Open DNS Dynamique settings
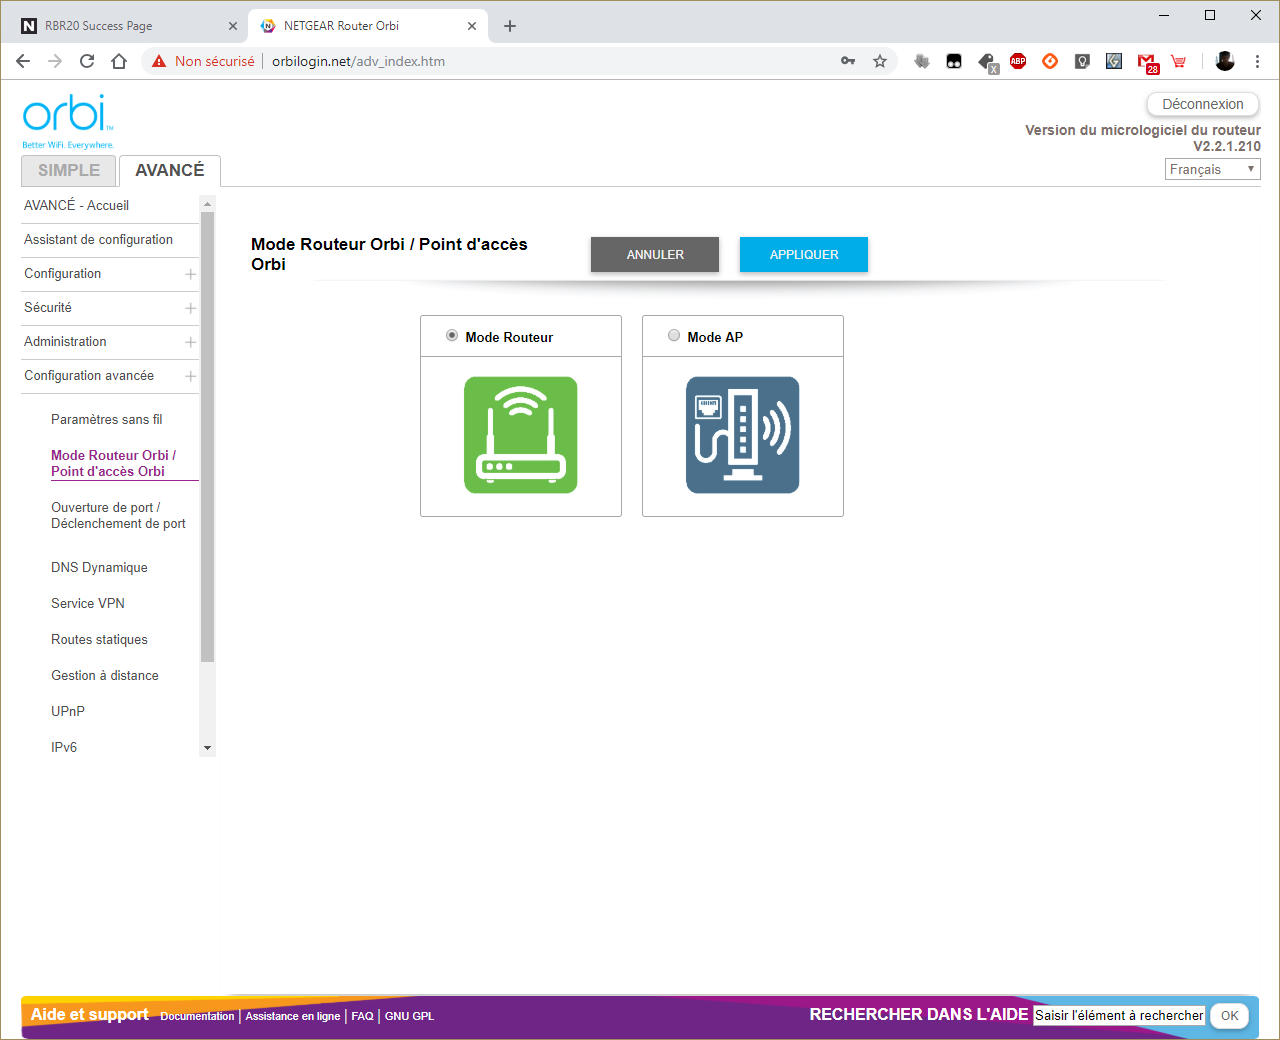 coord(99,568)
